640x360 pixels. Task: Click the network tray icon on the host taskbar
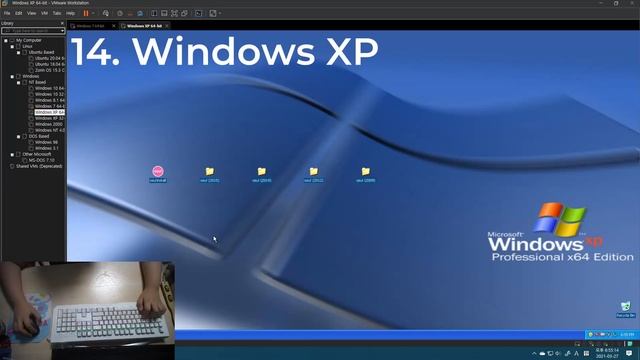[550, 353]
